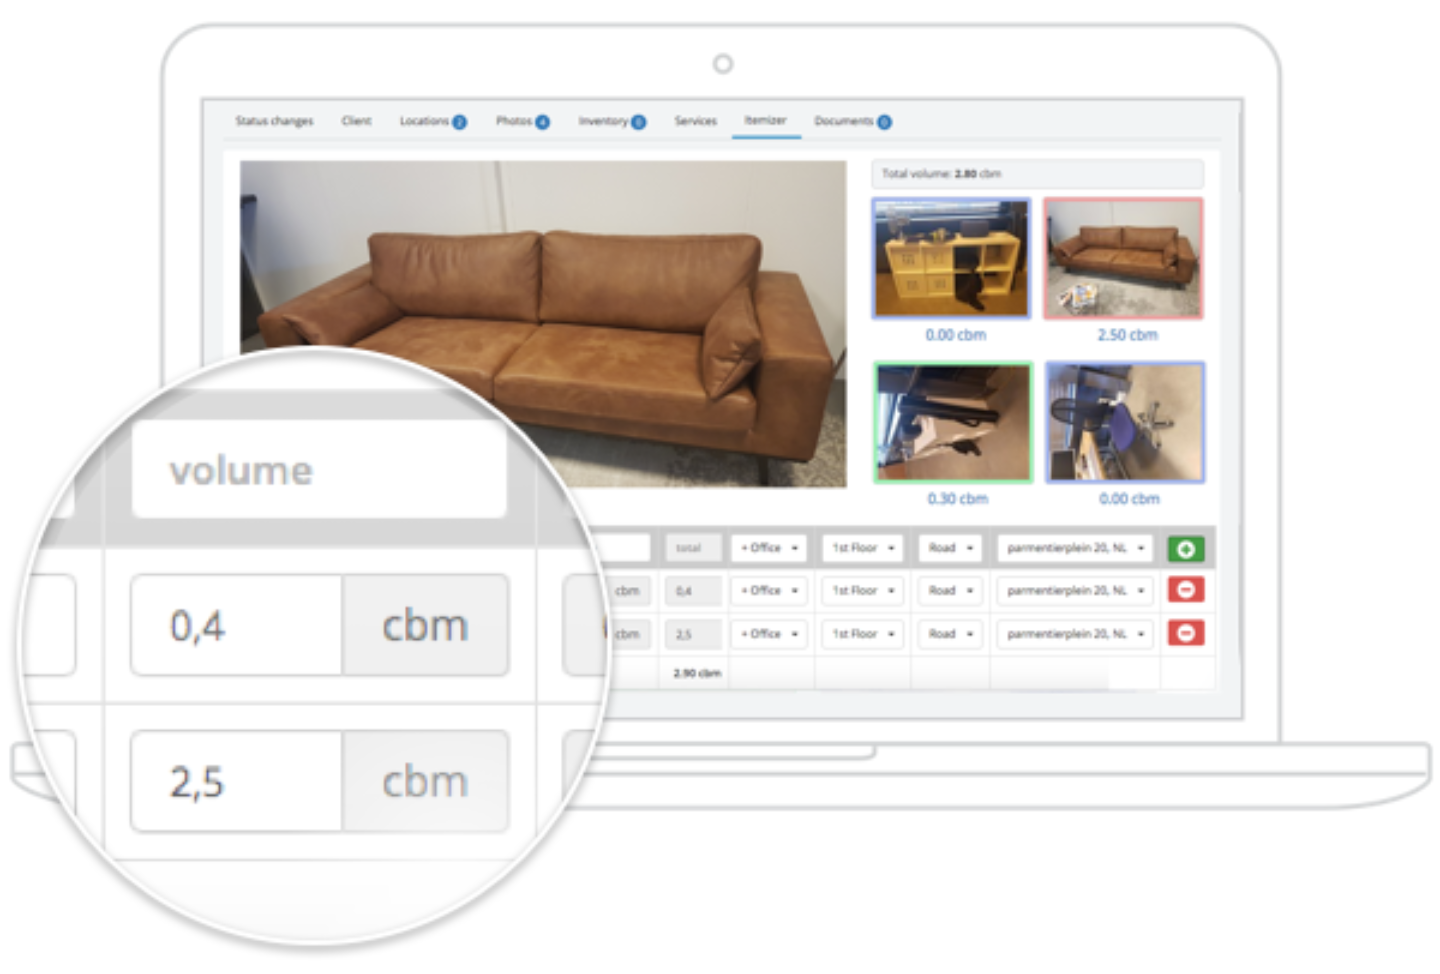Remove the 0,4 cbm row with its red minus
Viewport: 1440px width, 974px height.
click(1185, 590)
